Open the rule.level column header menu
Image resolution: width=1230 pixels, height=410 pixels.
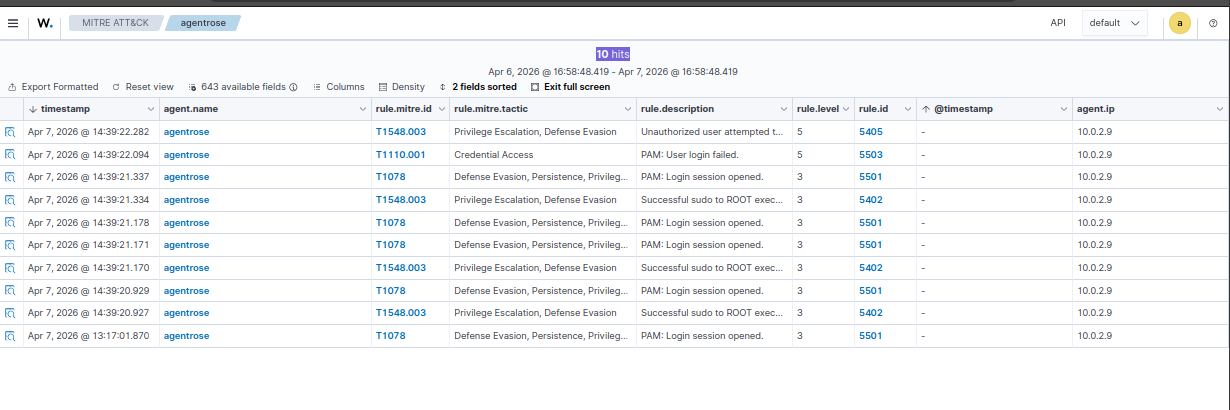[x=847, y=108]
